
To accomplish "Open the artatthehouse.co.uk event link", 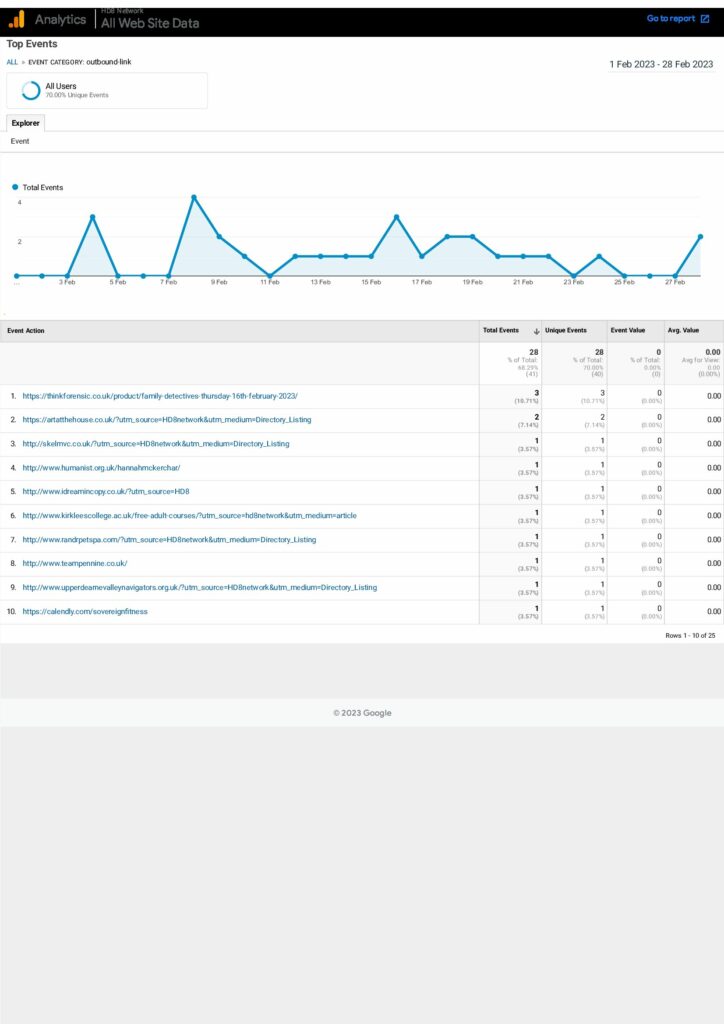I will pos(166,420).
